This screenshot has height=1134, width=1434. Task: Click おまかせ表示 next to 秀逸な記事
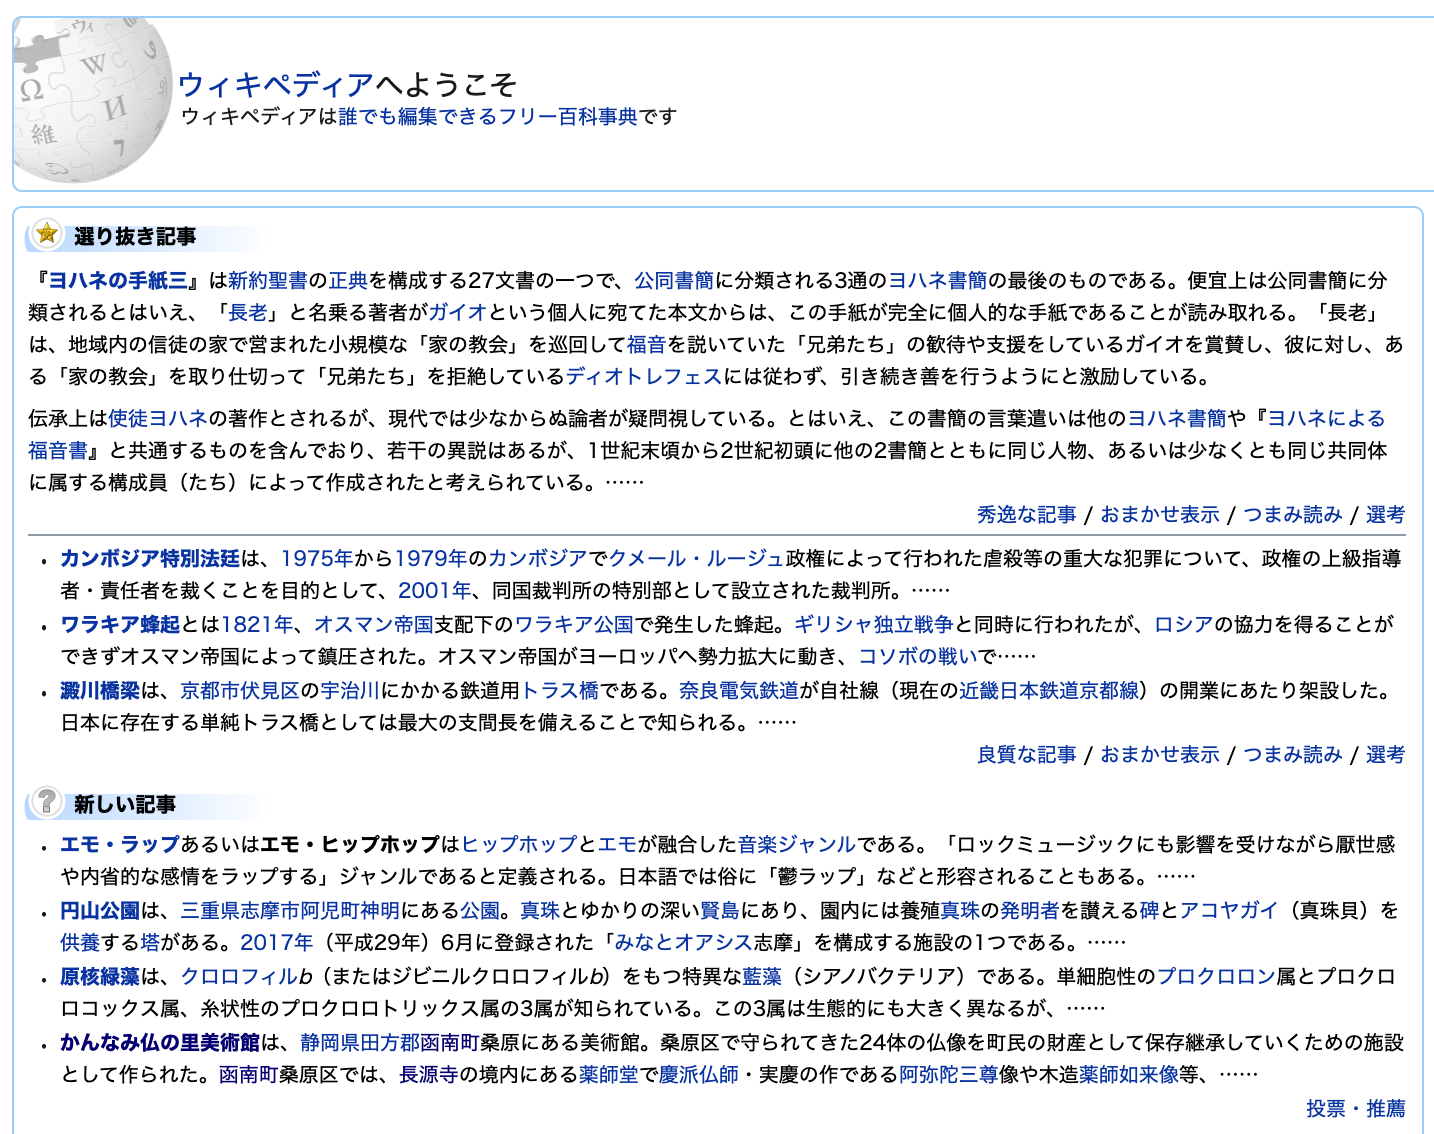(1160, 515)
